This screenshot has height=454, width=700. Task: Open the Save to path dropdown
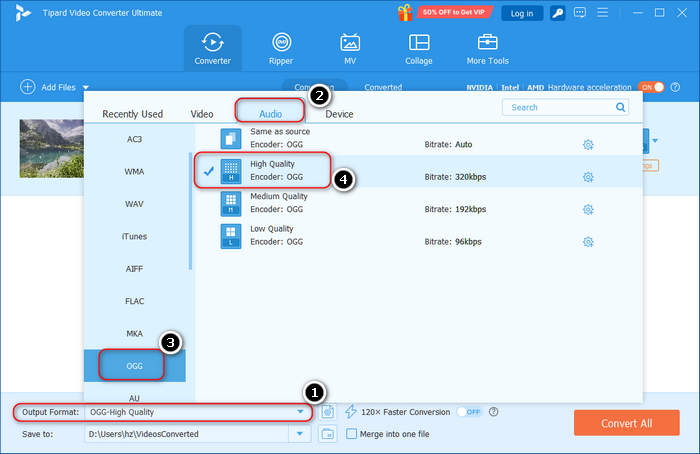(300, 433)
